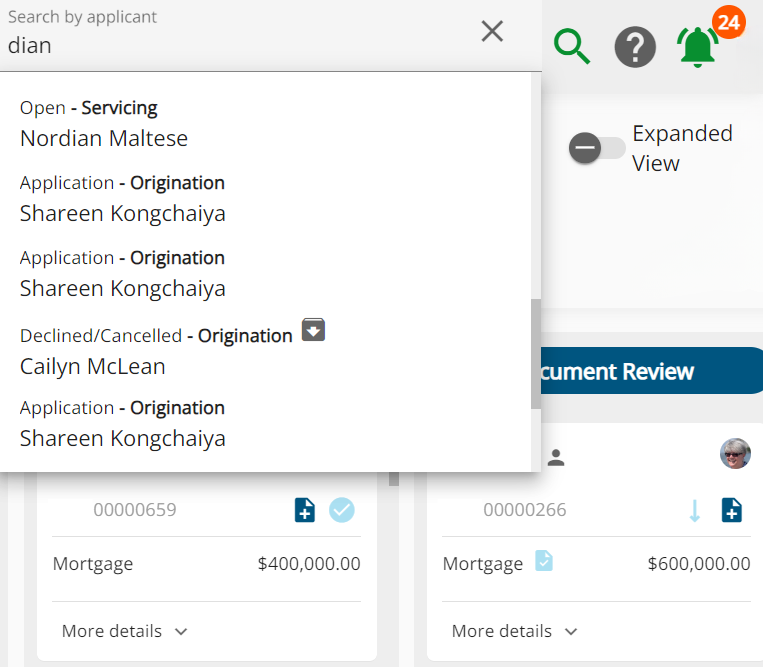Click the blue checkmark icon on application 00000659

342,510
